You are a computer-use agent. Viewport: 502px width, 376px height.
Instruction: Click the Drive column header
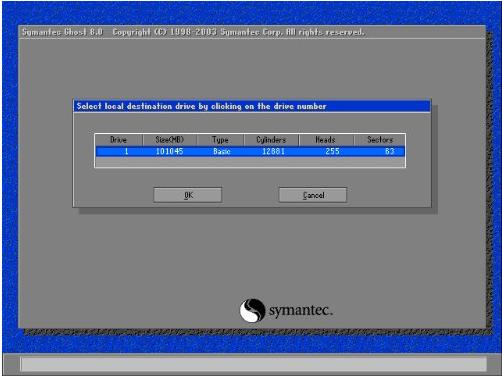click(119, 140)
